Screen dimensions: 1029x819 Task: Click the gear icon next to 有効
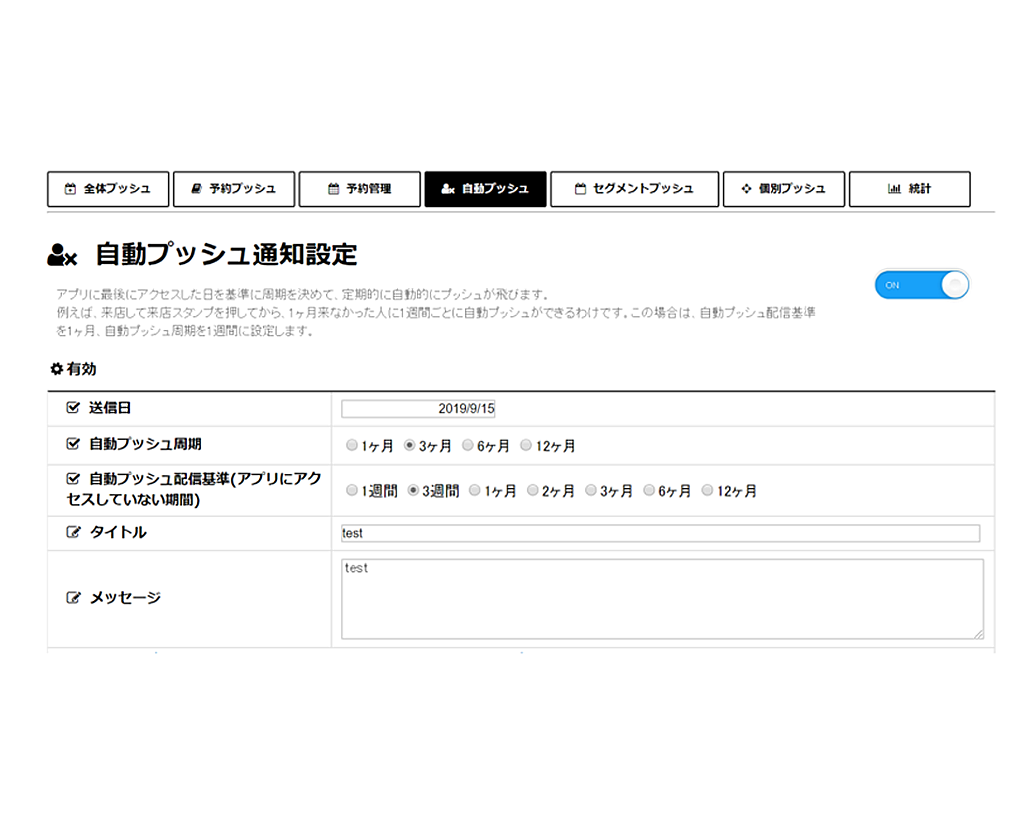[x=55, y=369]
